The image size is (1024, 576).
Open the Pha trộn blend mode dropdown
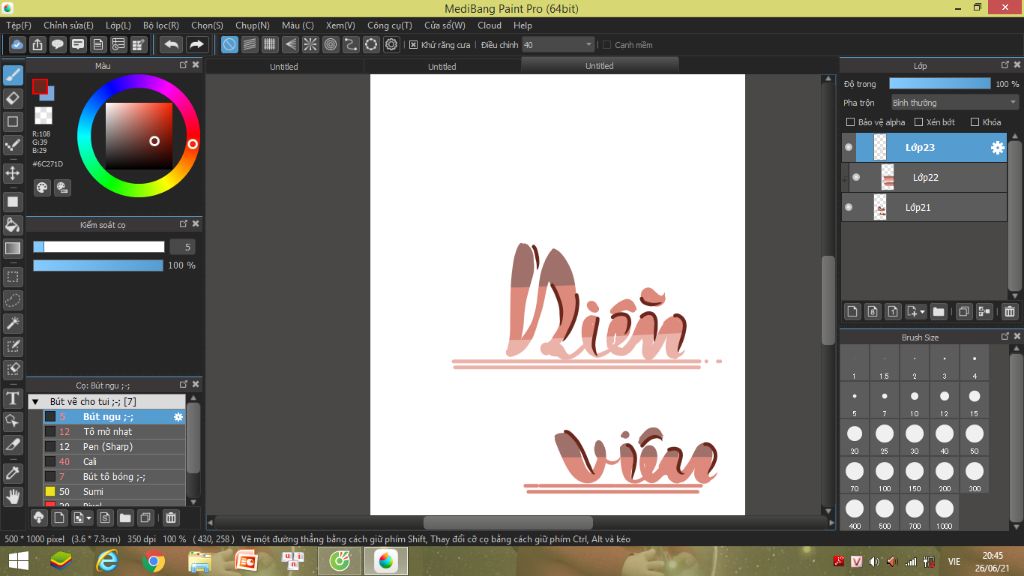coord(955,103)
